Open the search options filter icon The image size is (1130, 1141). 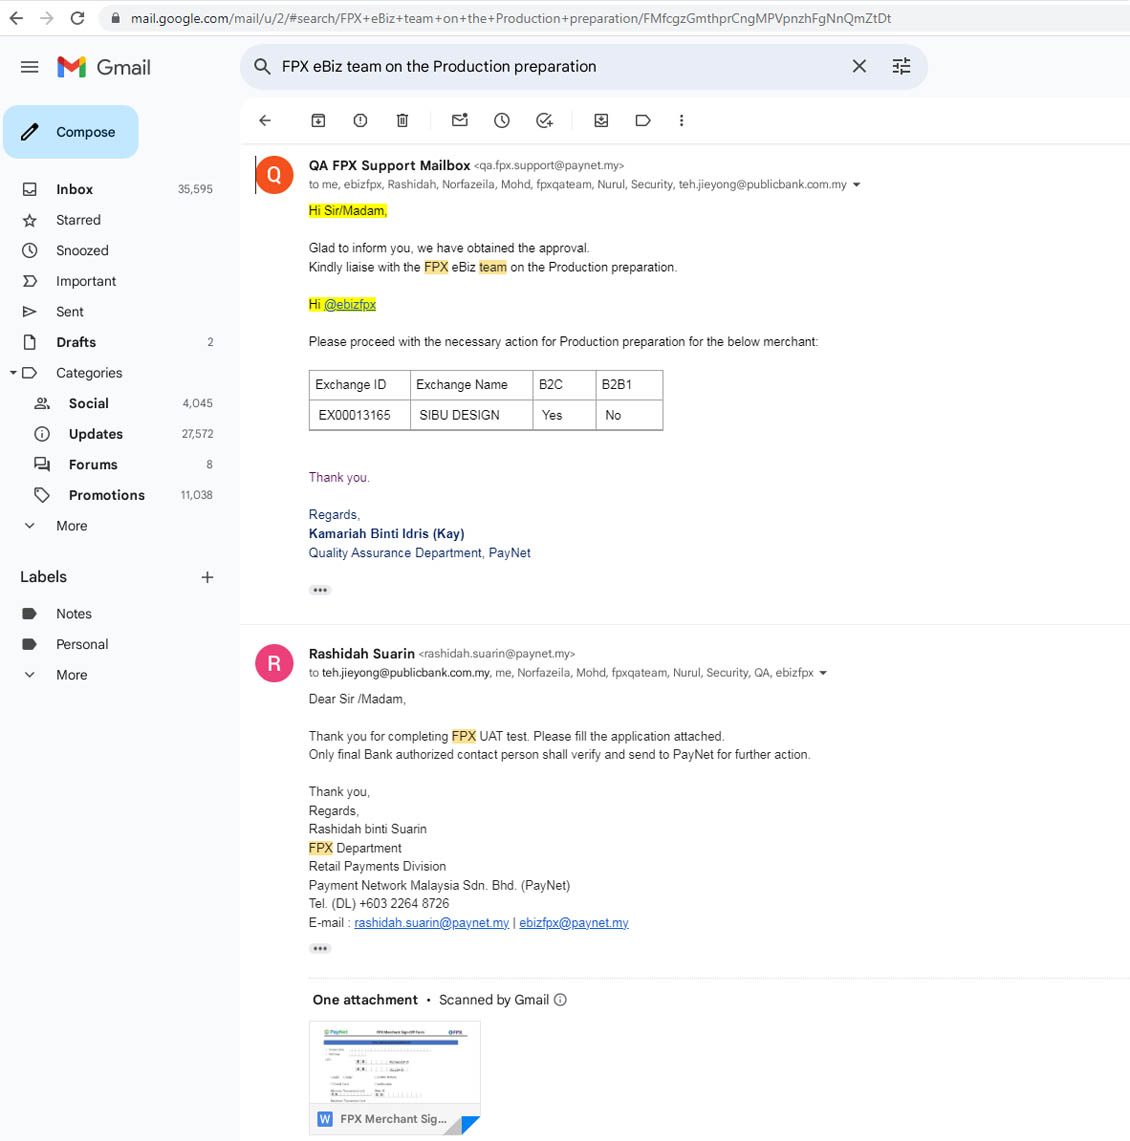[x=901, y=66]
